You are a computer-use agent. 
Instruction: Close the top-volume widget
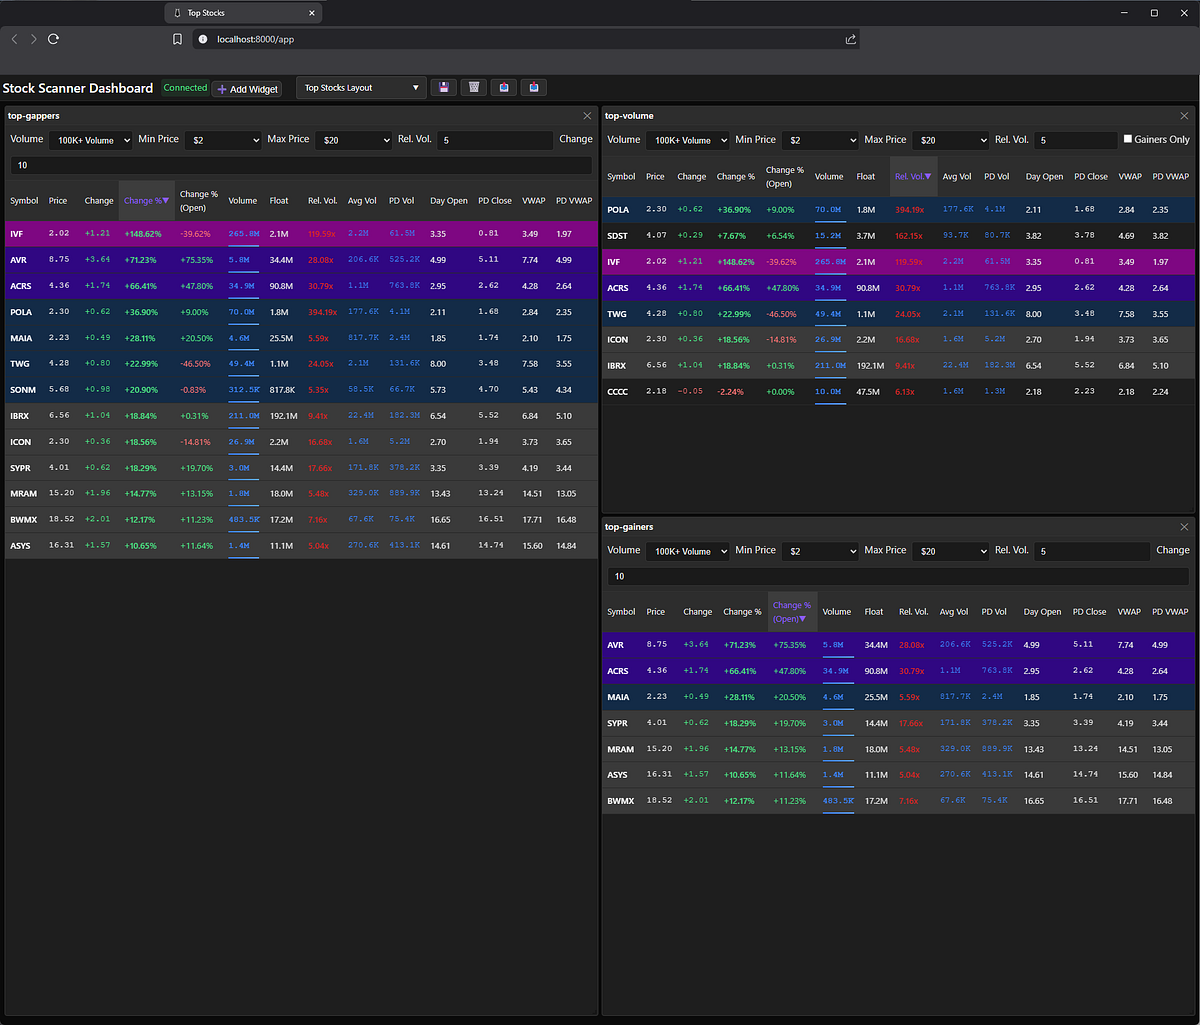(1185, 116)
